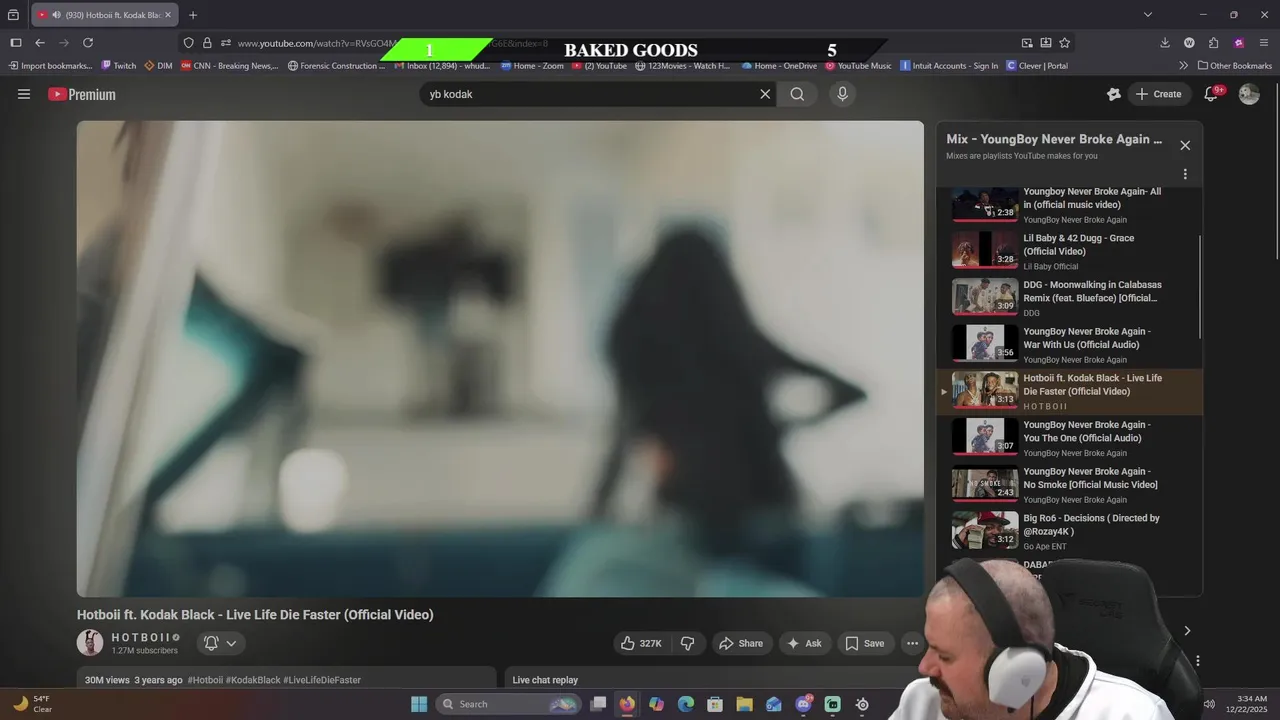This screenshot has width=1280, height=720.
Task: Open Clever Portal bookmark
Action: (1037, 66)
